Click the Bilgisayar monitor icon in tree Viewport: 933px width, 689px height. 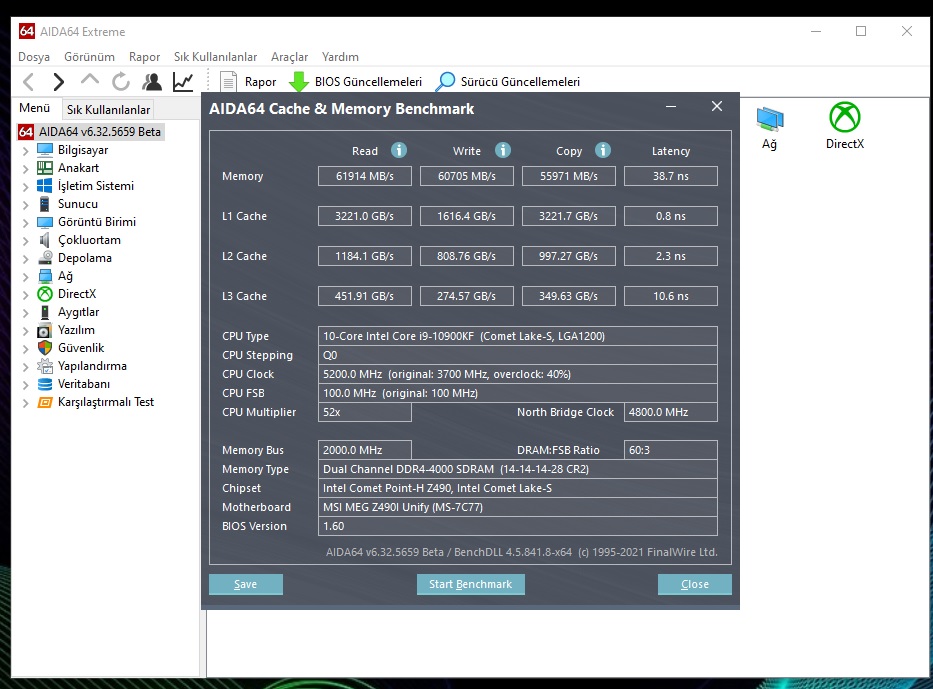click(45, 149)
